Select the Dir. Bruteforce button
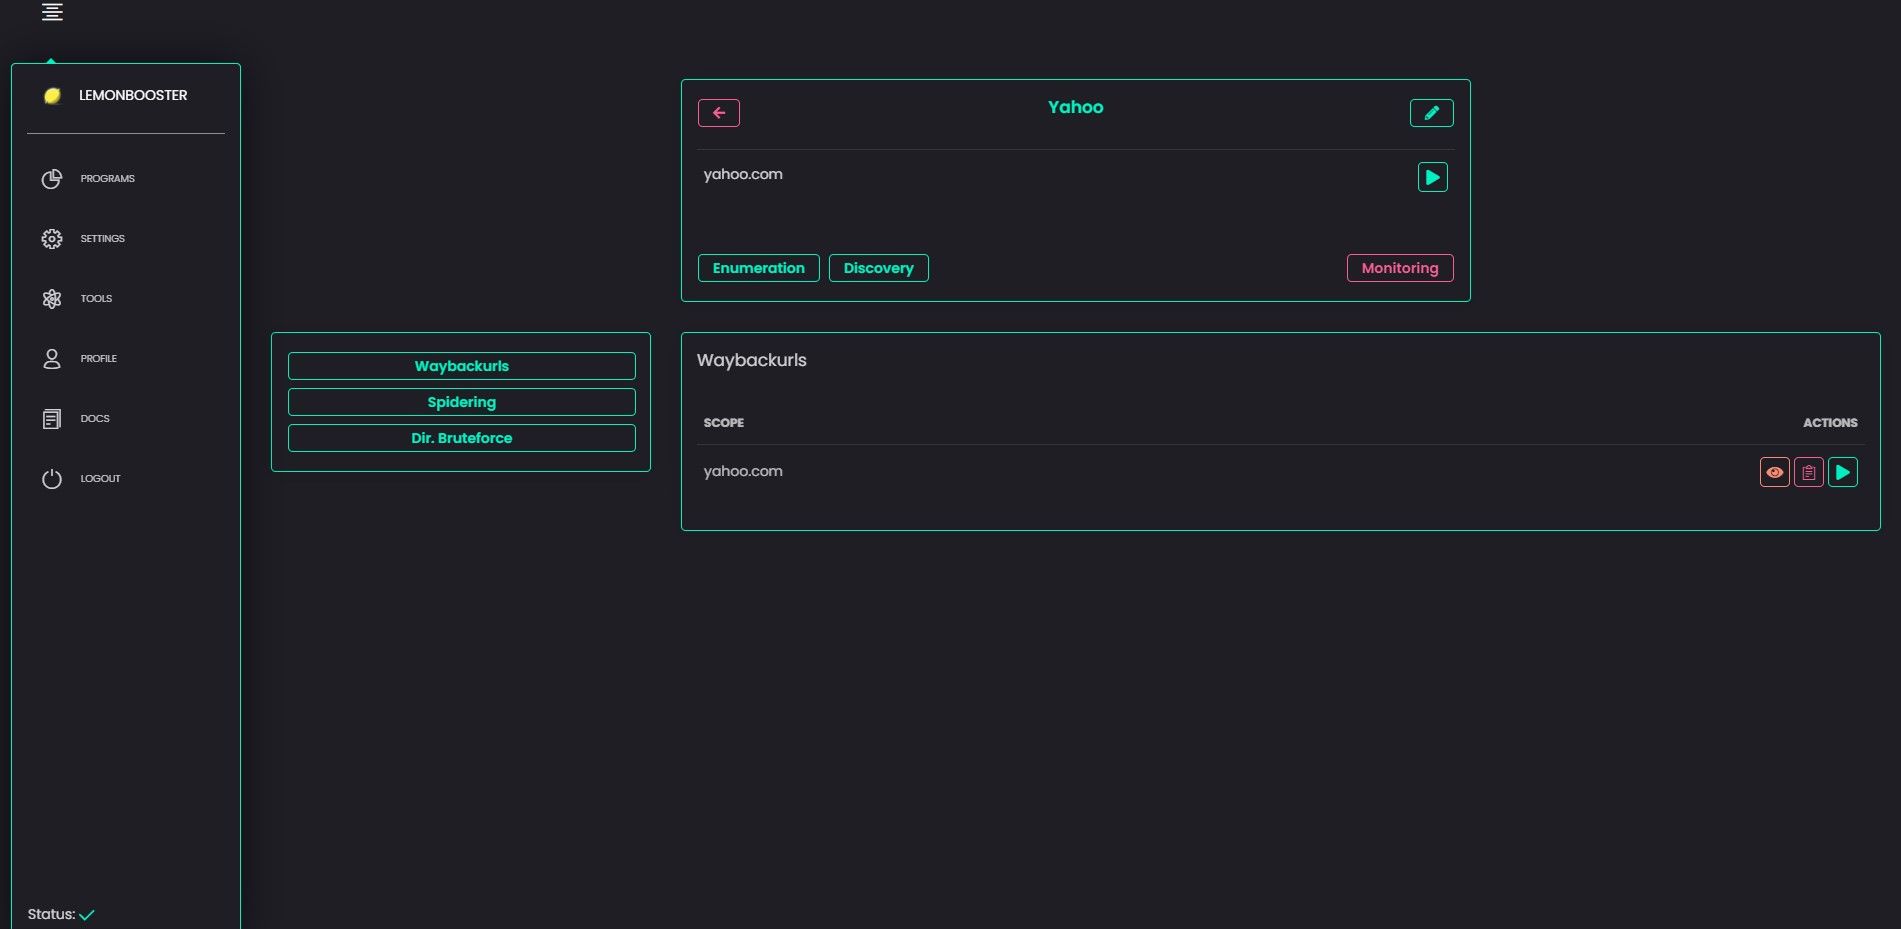Image resolution: width=1901 pixels, height=929 pixels. tap(462, 438)
